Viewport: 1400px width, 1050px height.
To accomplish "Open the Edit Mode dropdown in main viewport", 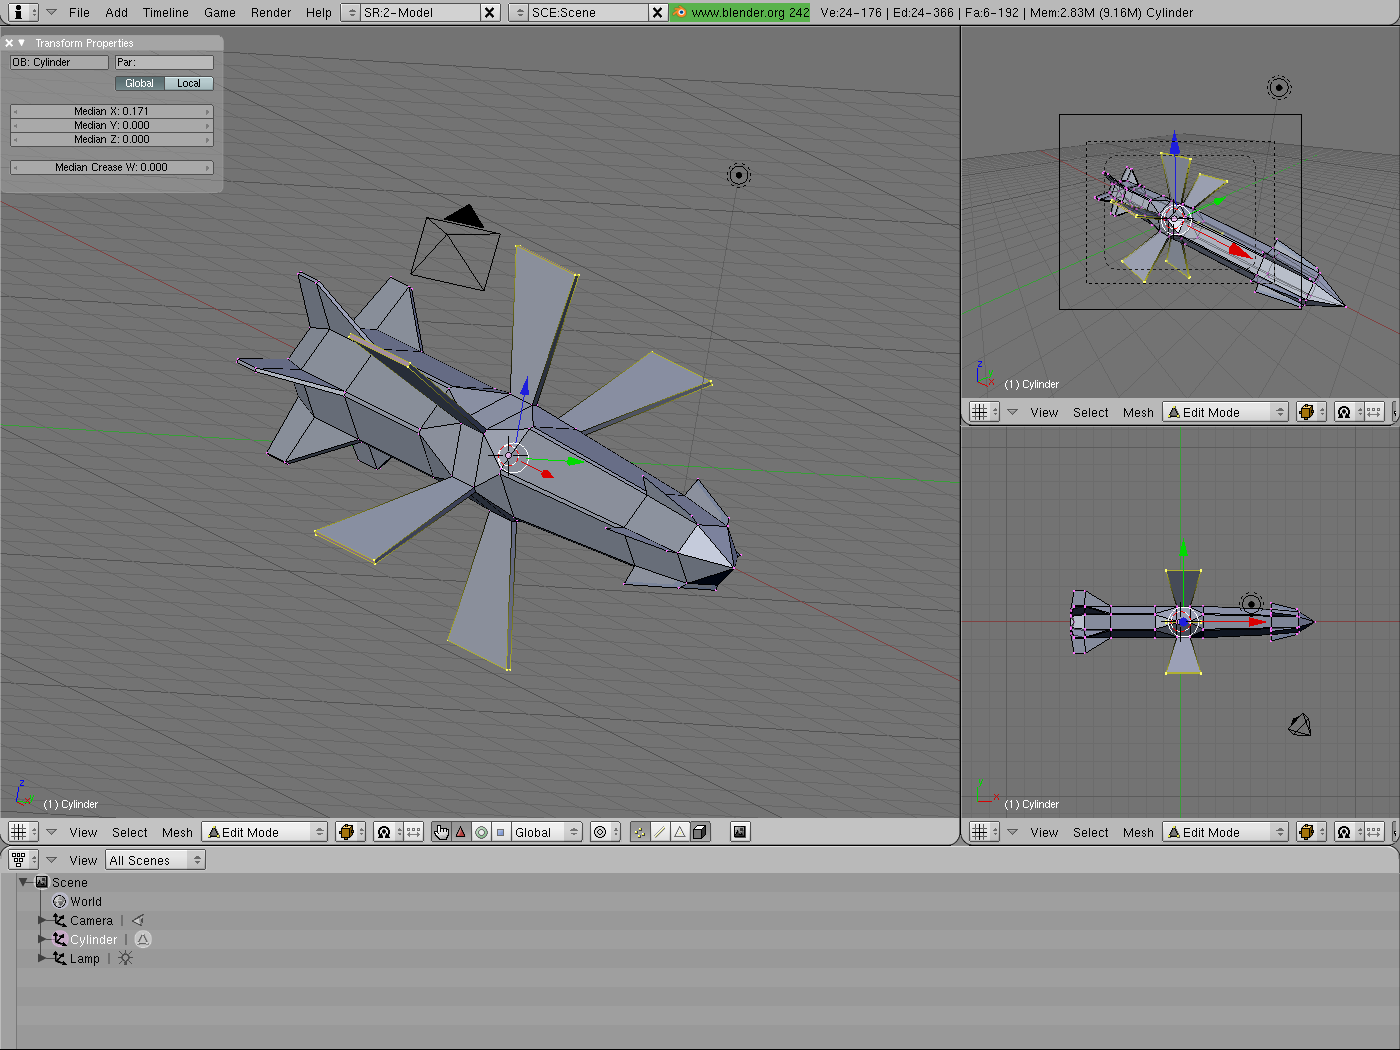I will click(x=265, y=832).
